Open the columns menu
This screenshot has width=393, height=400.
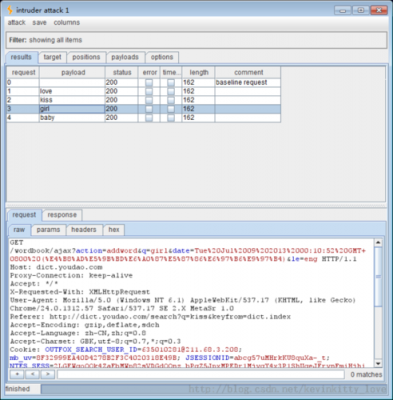point(67,23)
